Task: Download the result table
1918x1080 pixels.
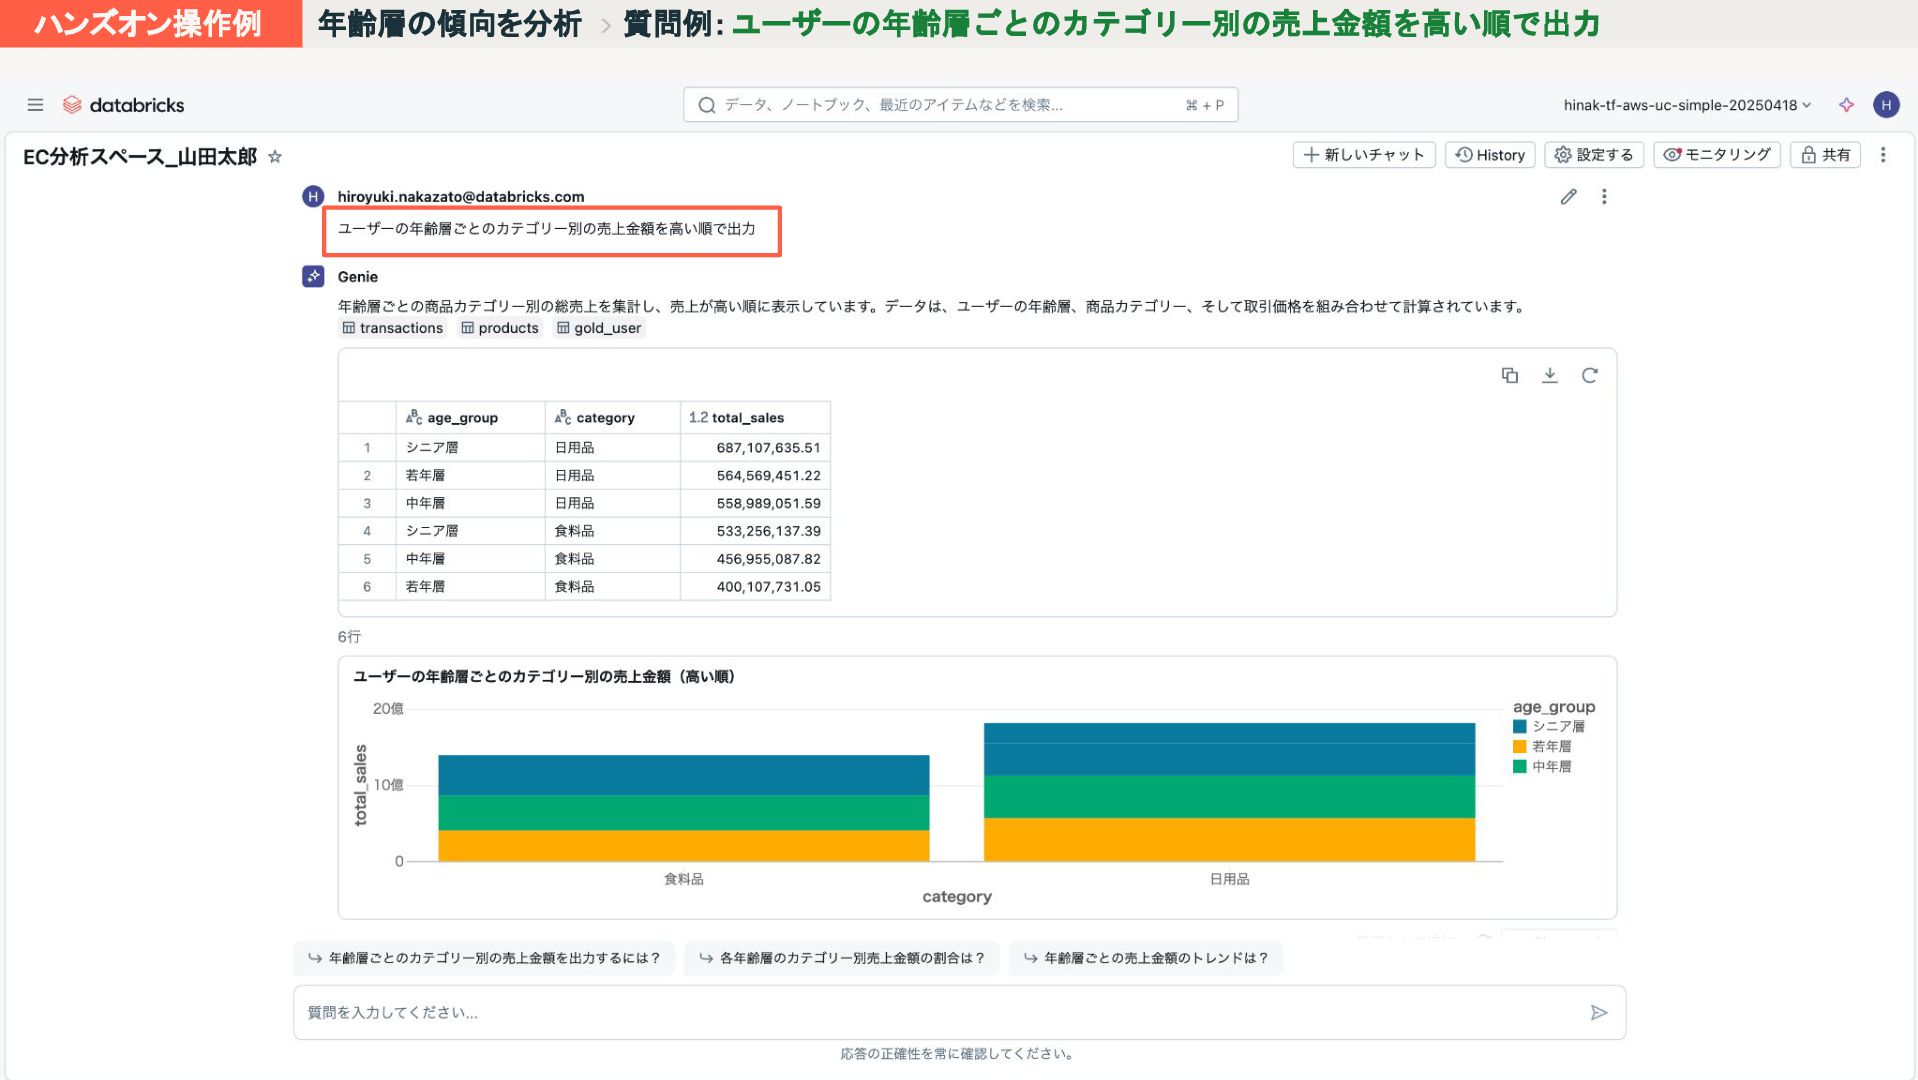Action: 1549,375
